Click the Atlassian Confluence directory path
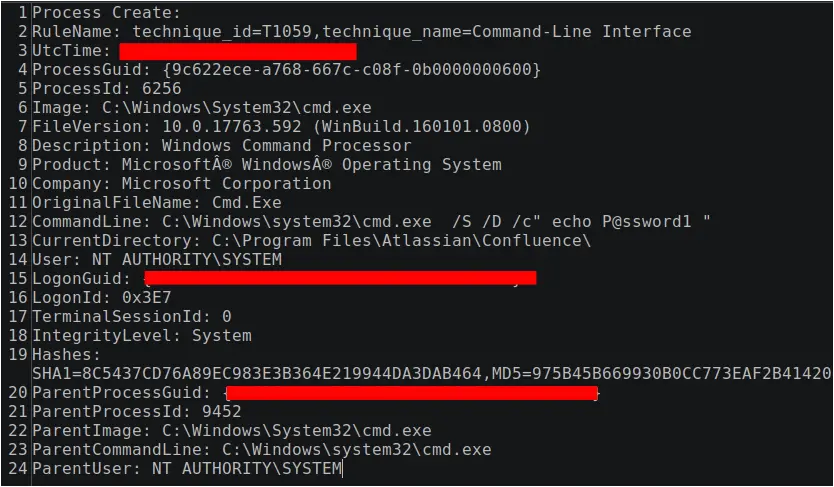Viewport: 834px width, 487px height. [401, 241]
